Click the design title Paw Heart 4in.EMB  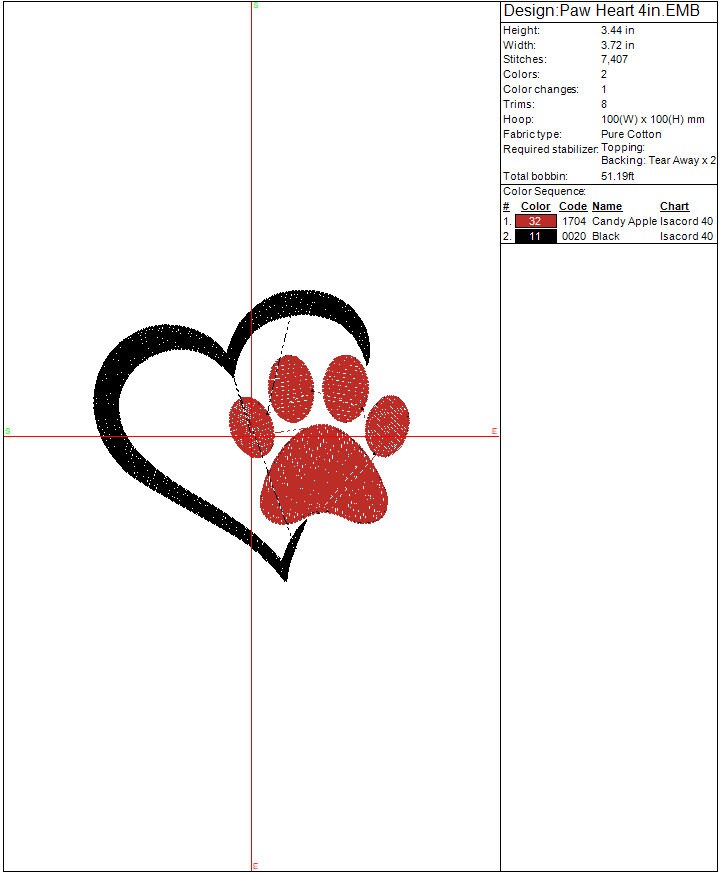click(601, 11)
